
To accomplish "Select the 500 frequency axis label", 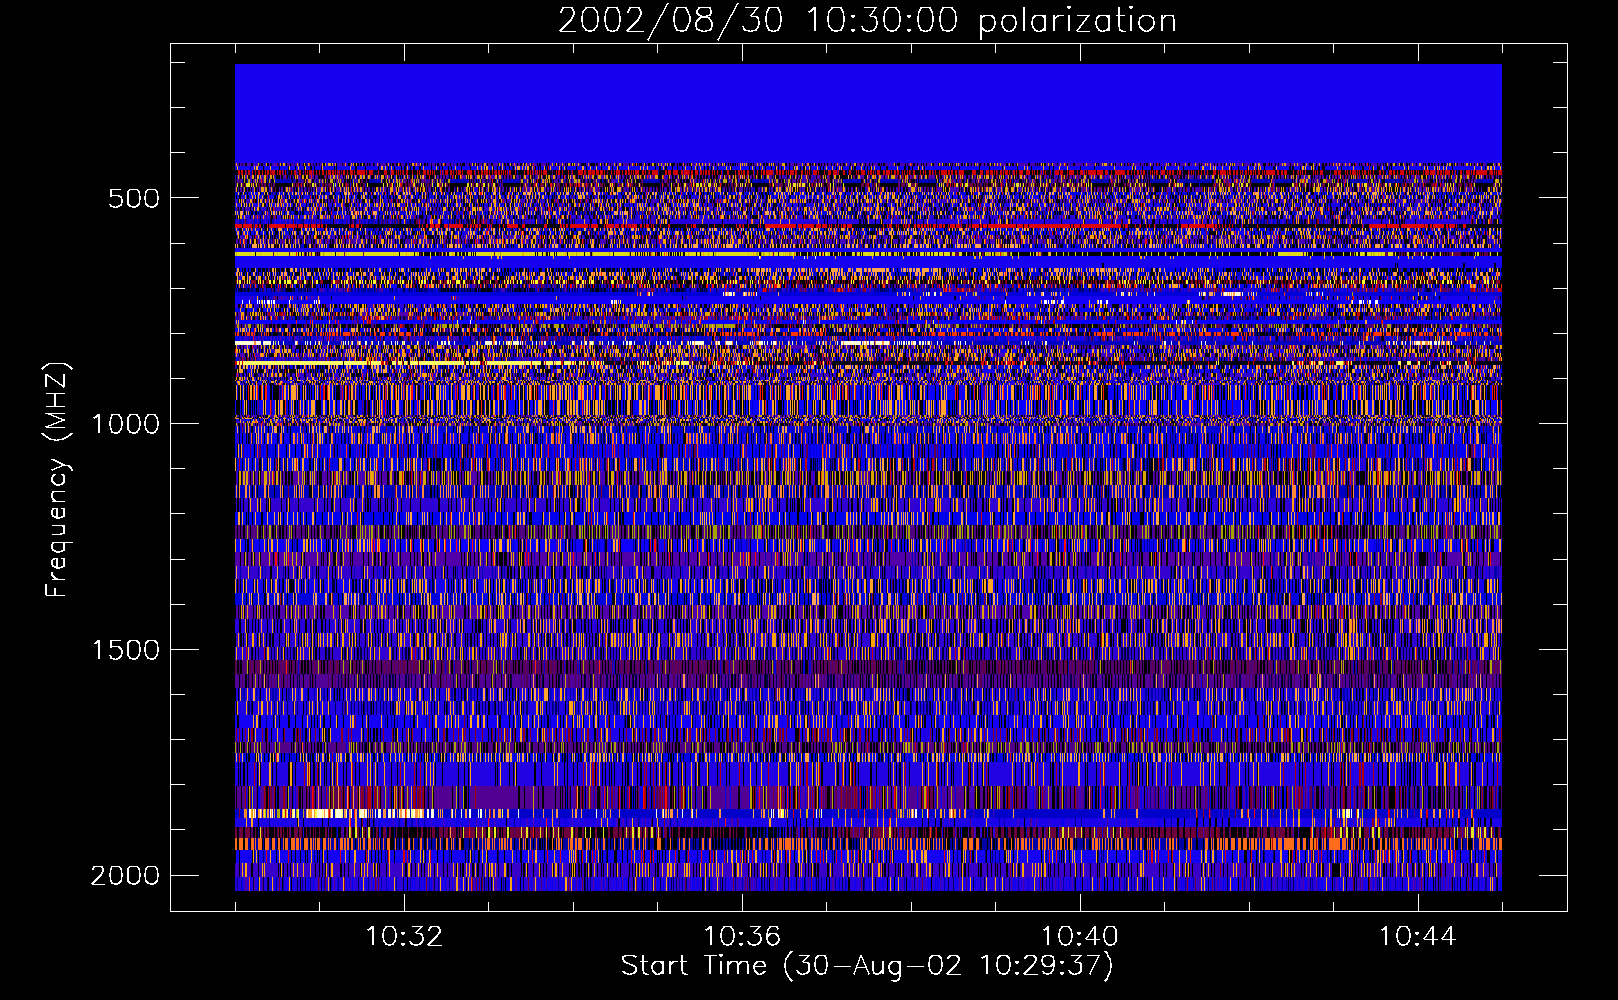I will click(x=134, y=198).
